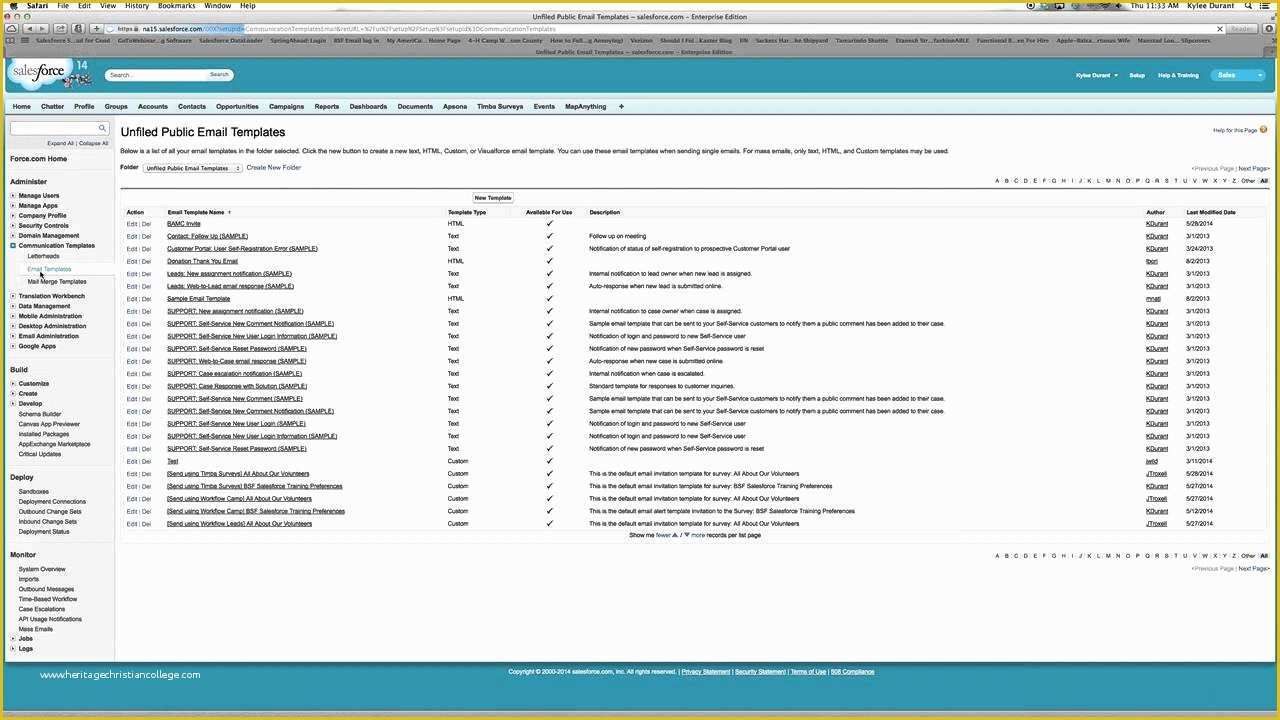This screenshot has height=720, width=1280.
Task: Switch to the Chatter tab
Action: point(52,106)
